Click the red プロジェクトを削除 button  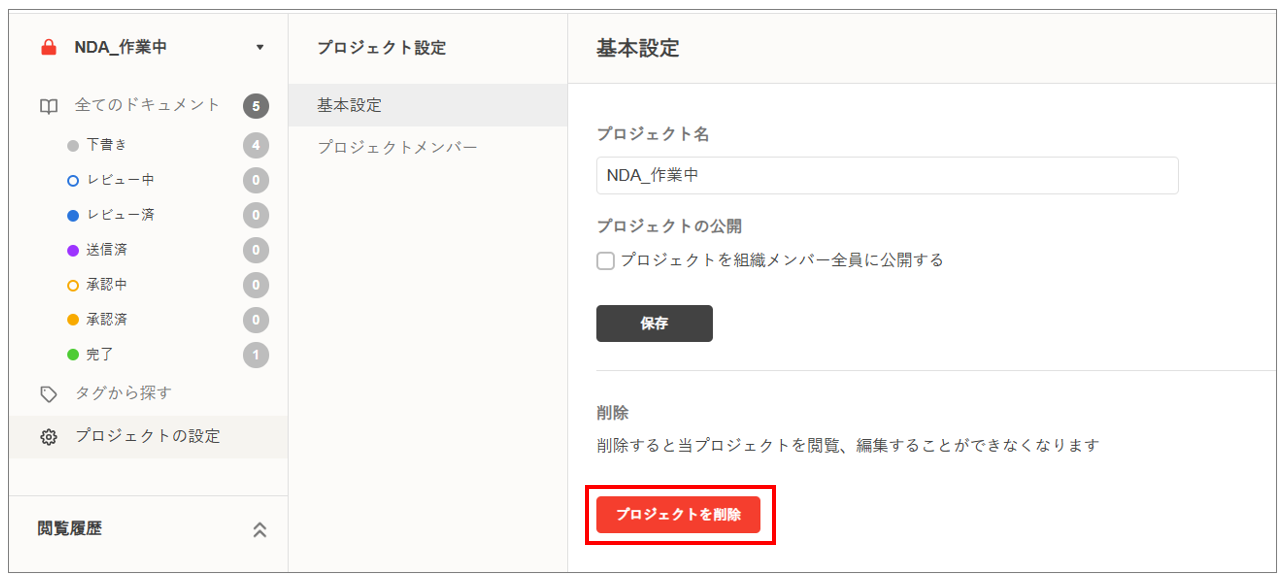pos(678,514)
